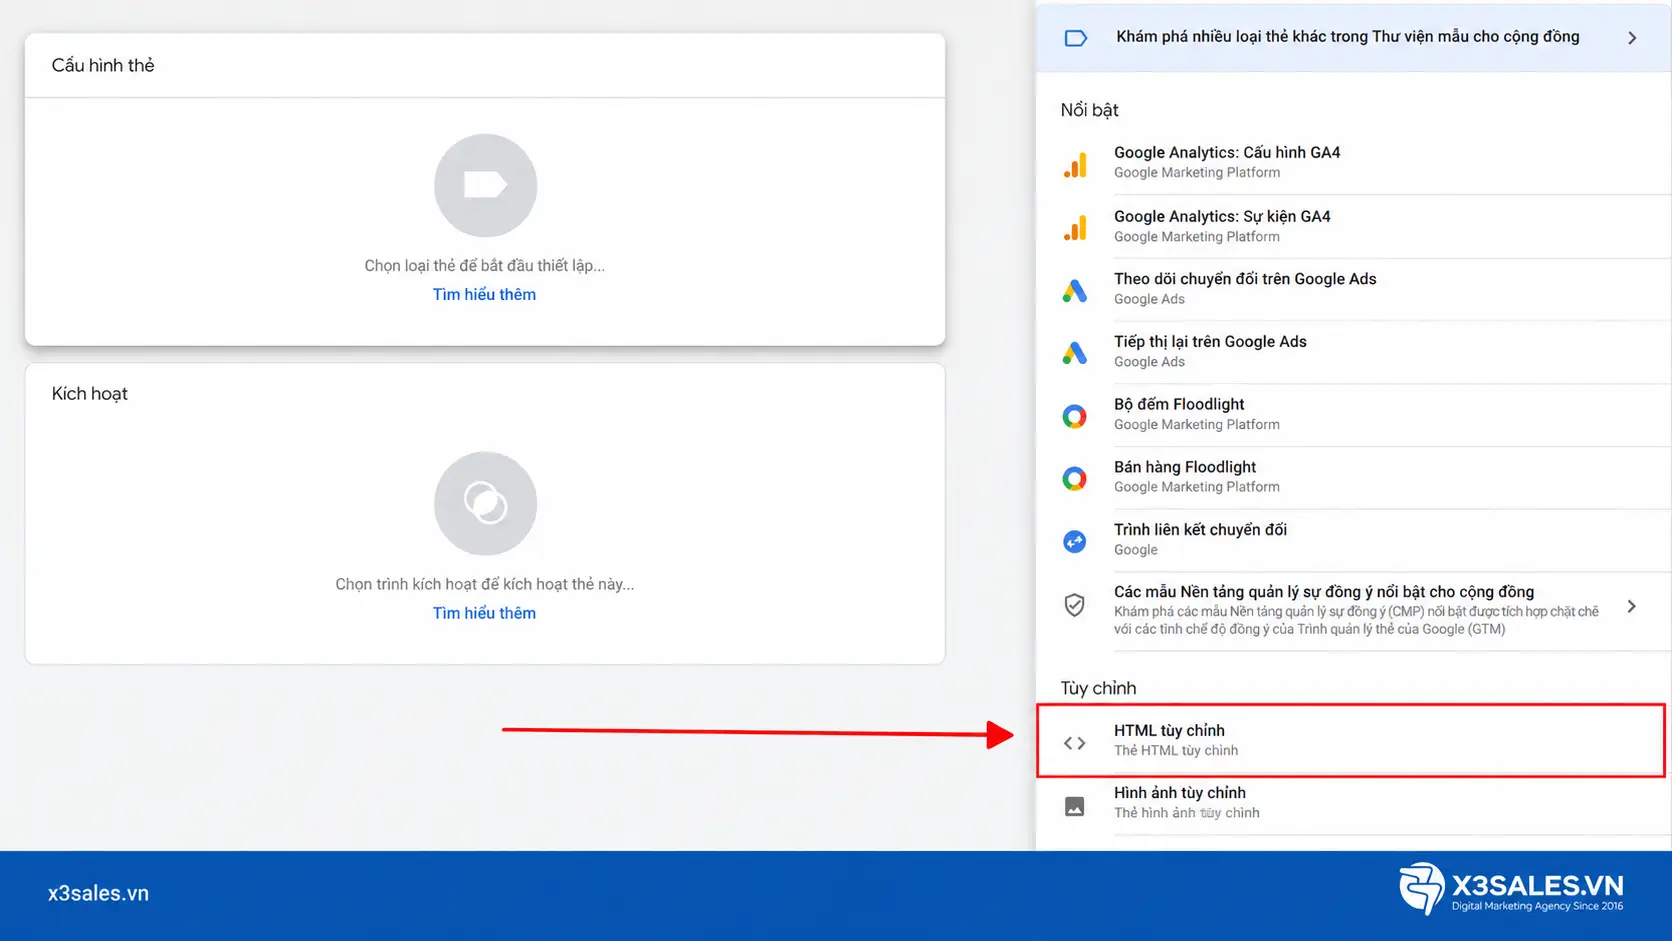Click the Tùy chỉnh section heading
The width and height of the screenshot is (1672, 941).
1098,688
